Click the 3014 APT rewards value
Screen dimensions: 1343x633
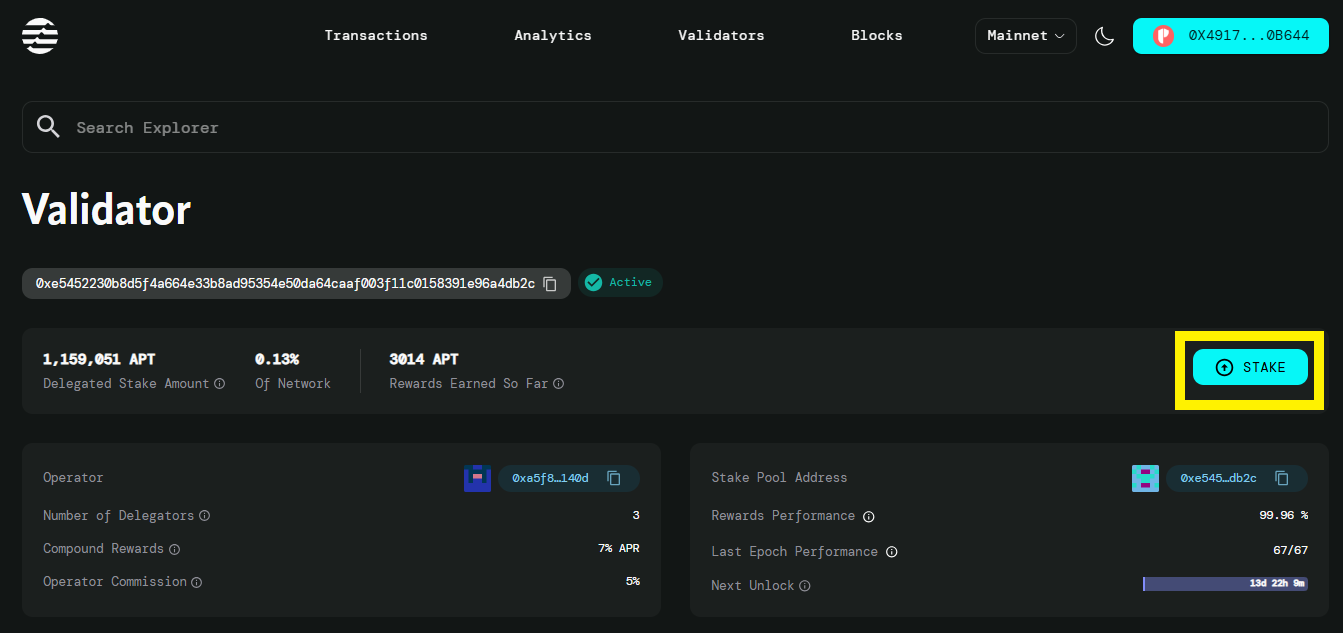coord(424,359)
